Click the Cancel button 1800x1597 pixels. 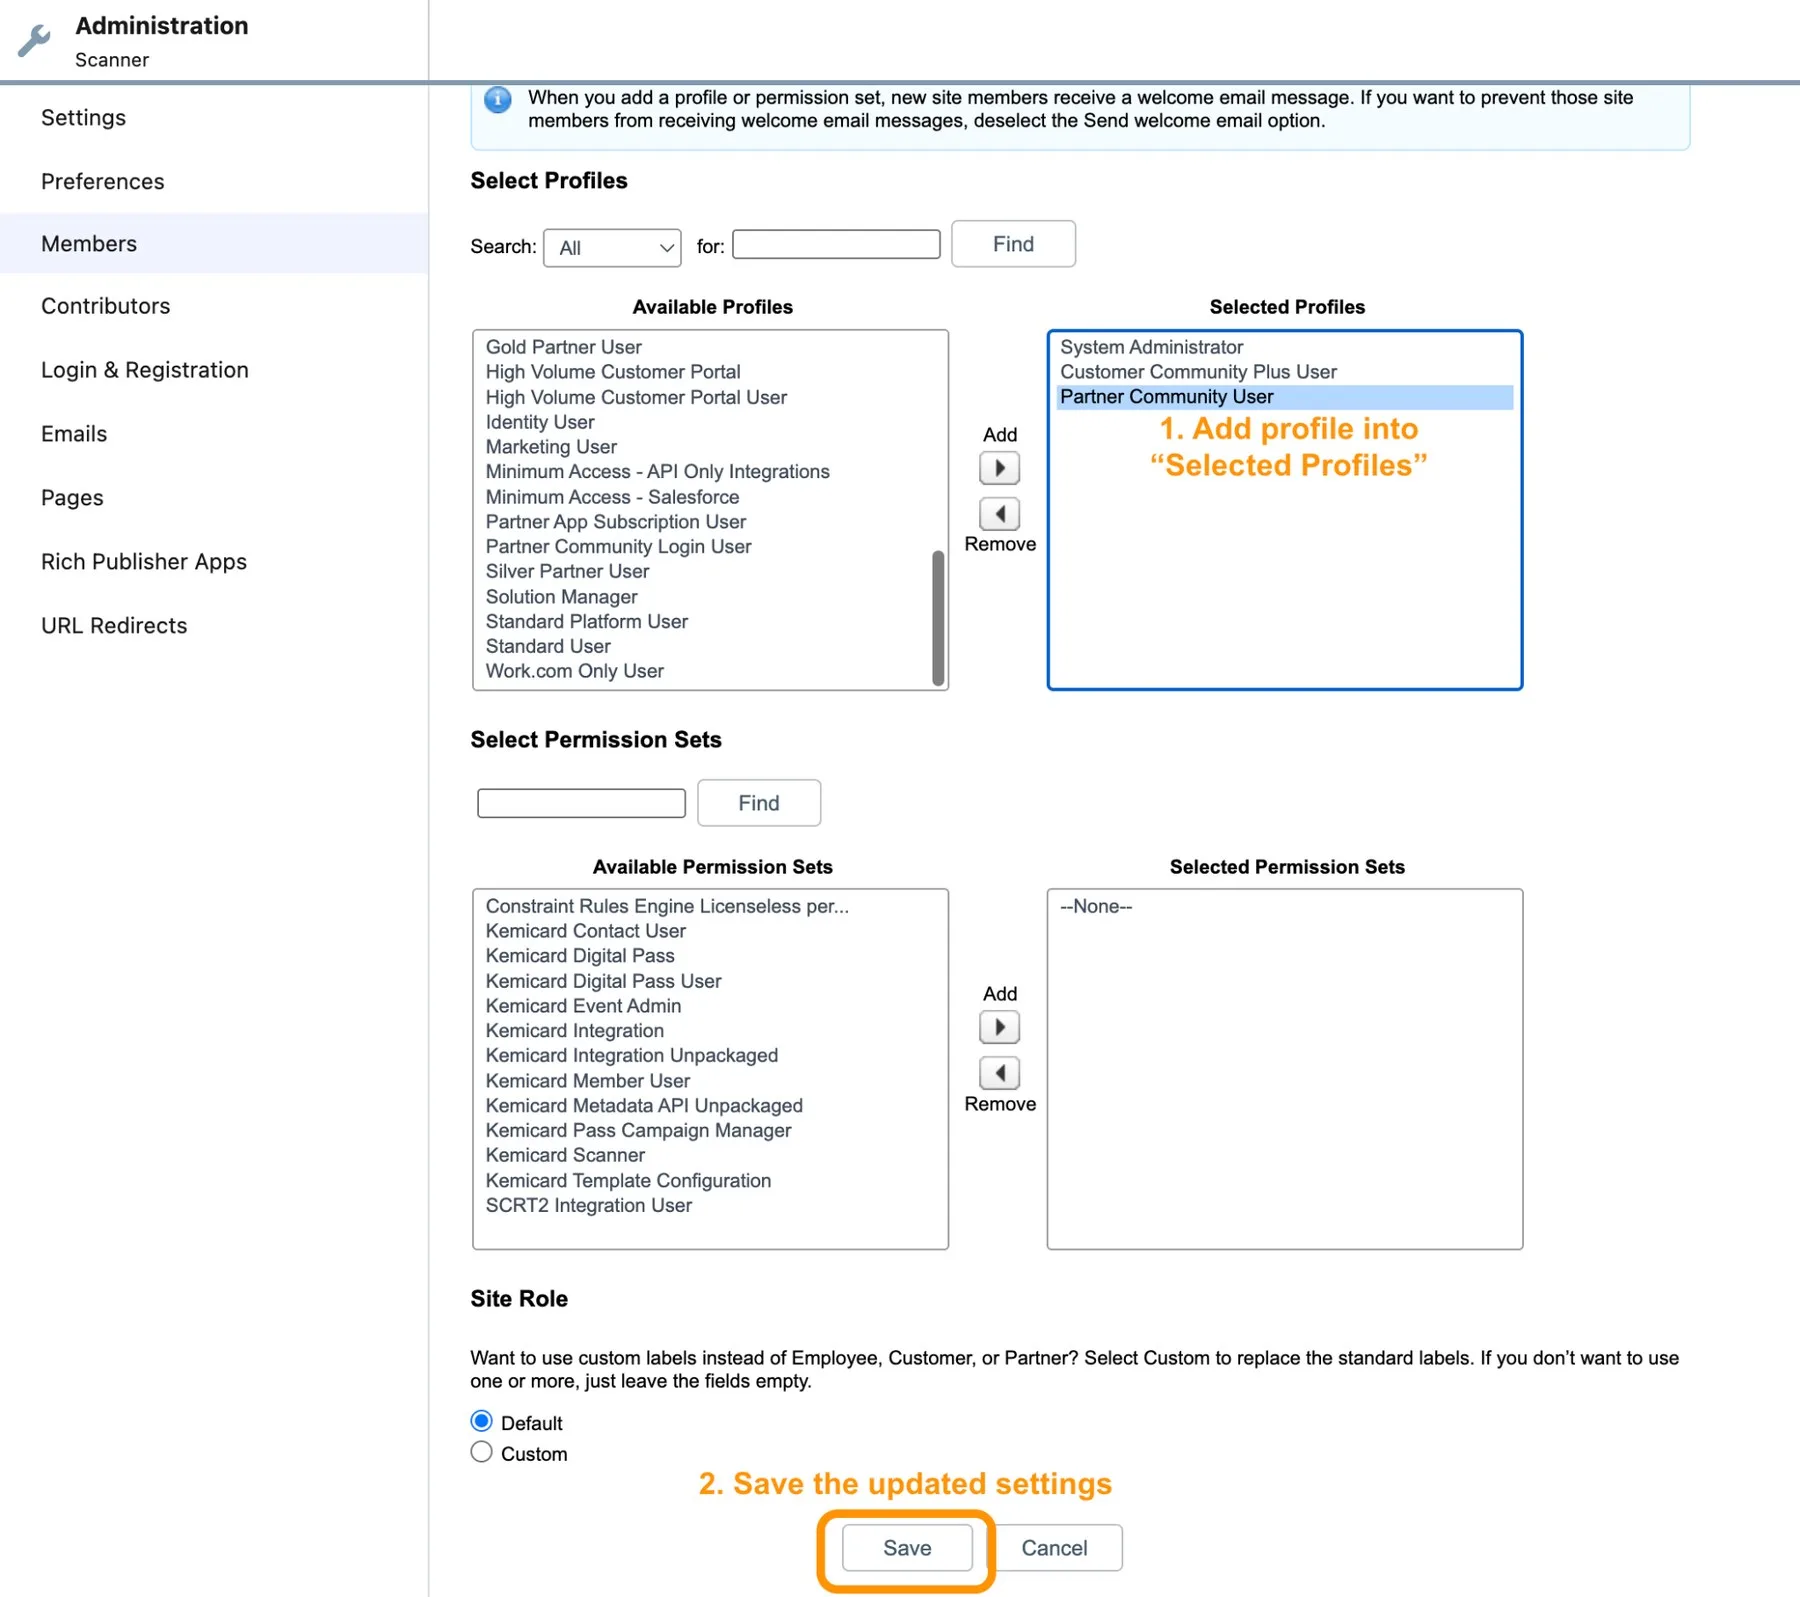click(1054, 1548)
